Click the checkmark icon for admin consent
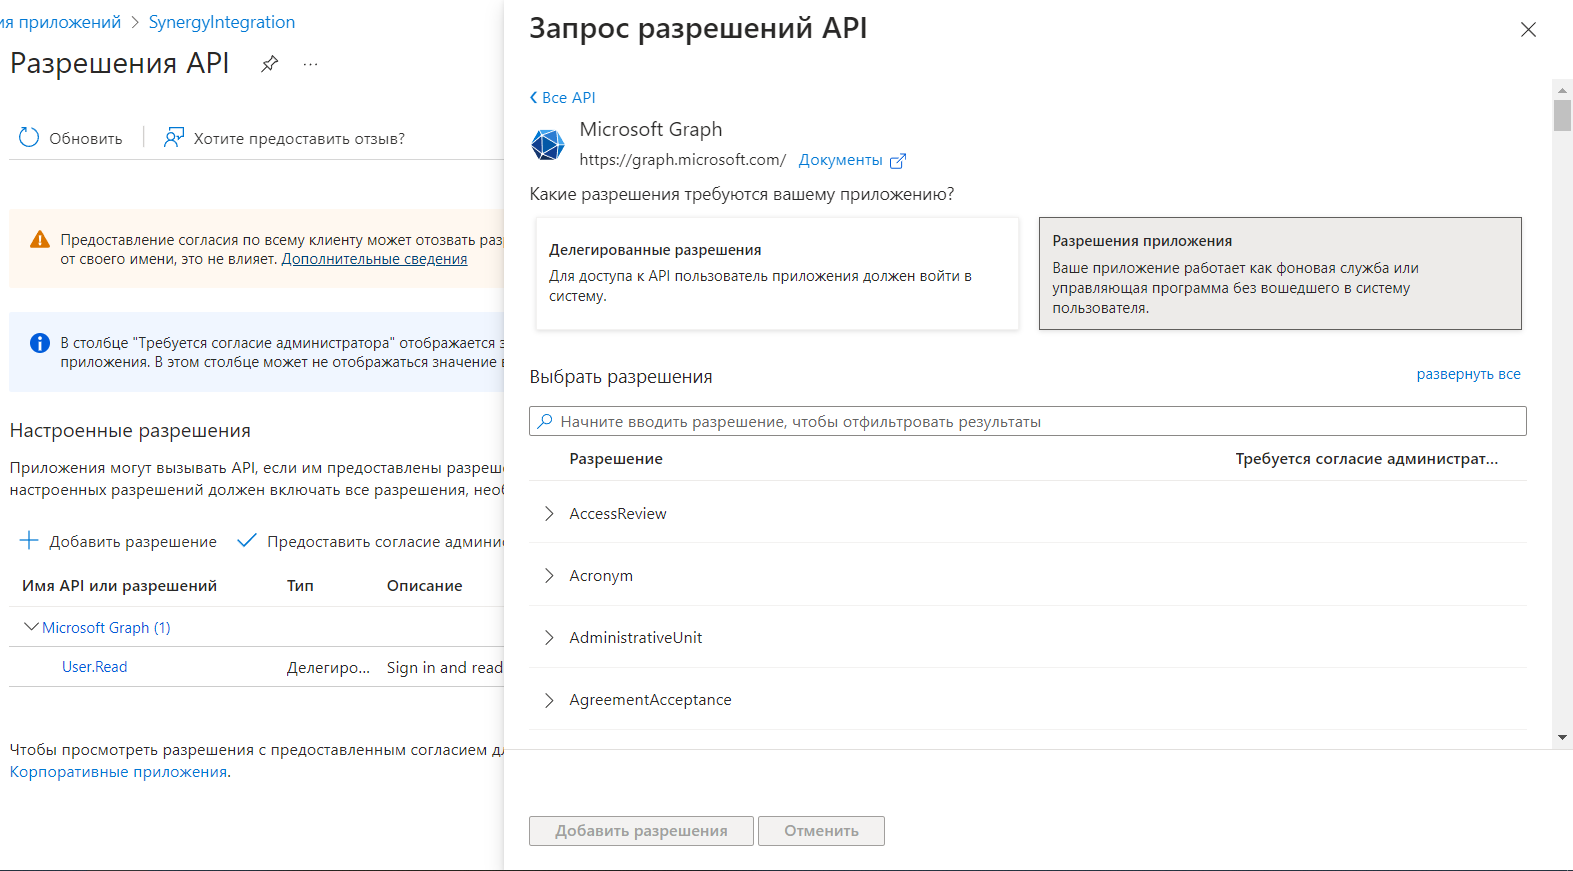This screenshot has width=1573, height=871. [247, 541]
